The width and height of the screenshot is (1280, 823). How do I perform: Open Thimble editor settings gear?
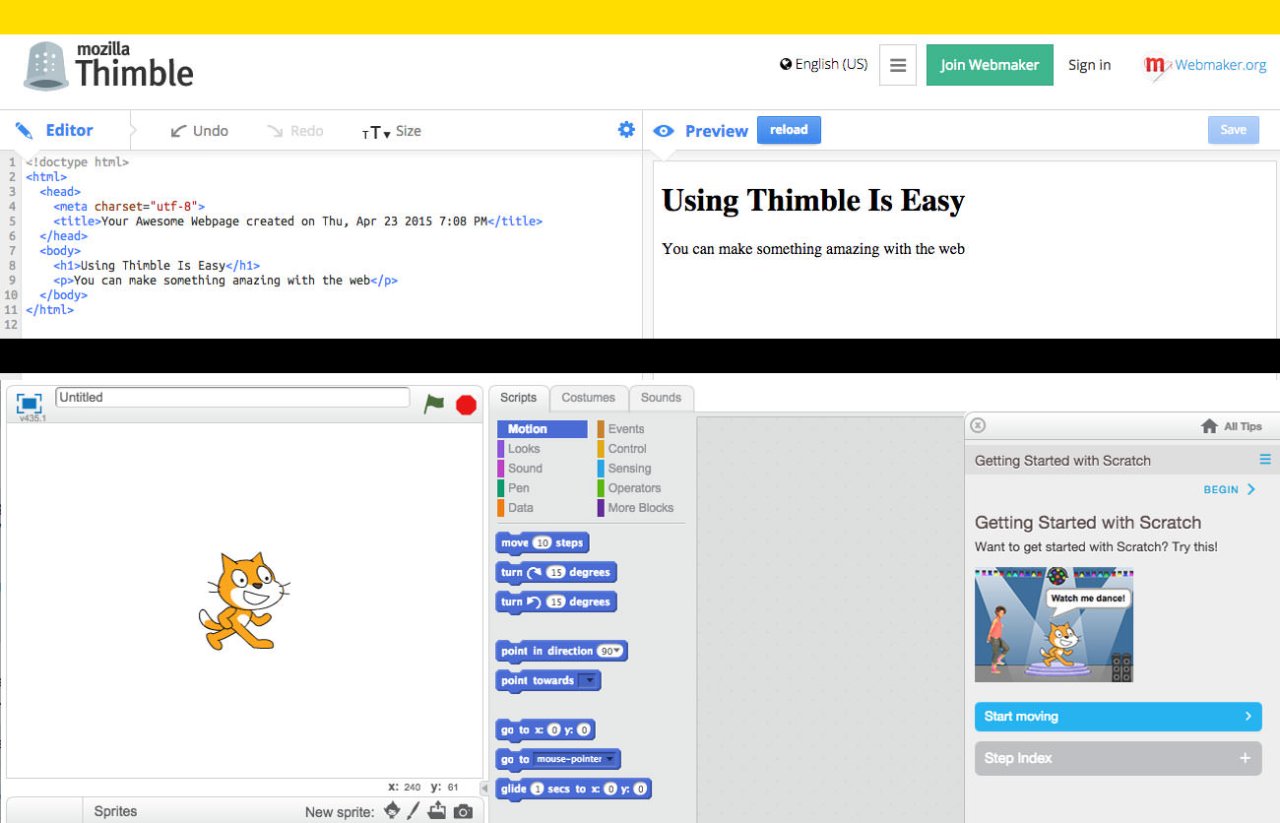coord(626,130)
